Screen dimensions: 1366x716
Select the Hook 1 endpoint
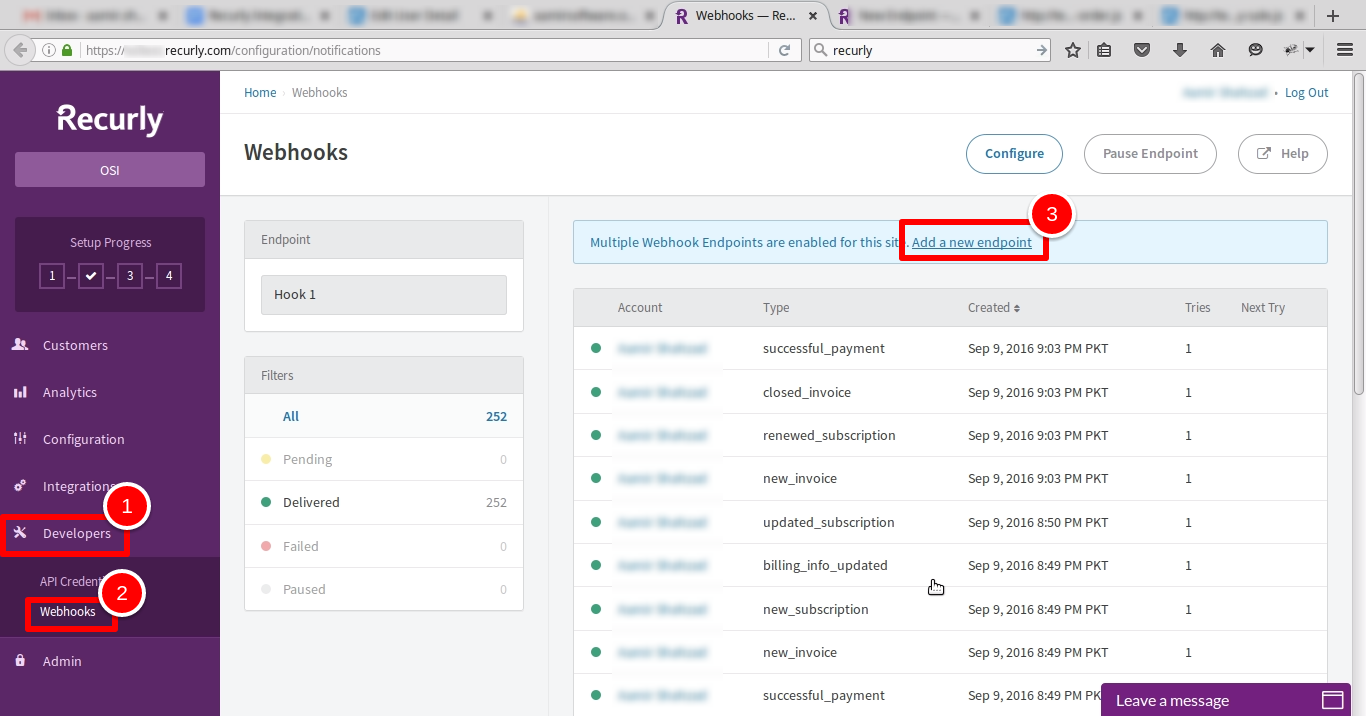(x=384, y=295)
